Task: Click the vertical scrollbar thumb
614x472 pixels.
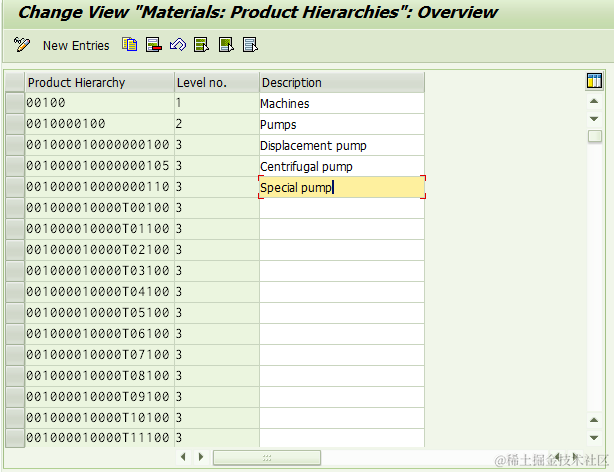Action: 595,136
